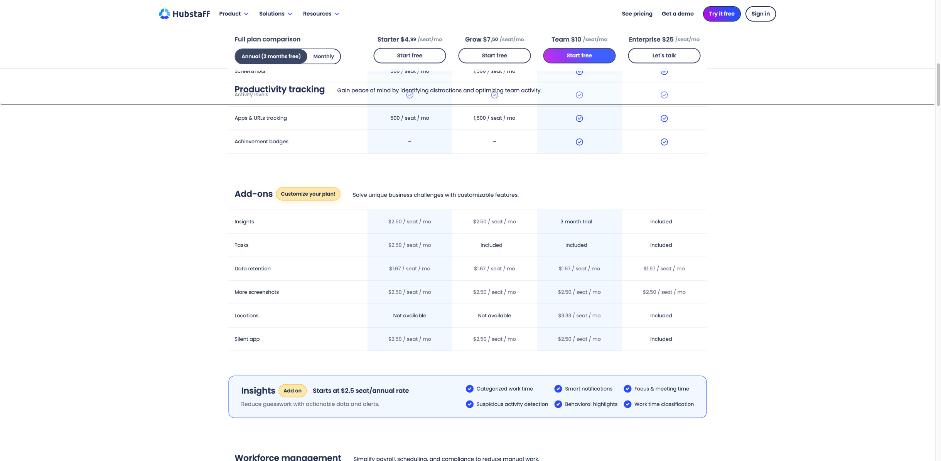This screenshot has height=461, width=941.
Task: Click Starter's Not available Locations cell
Action: coord(409,315)
